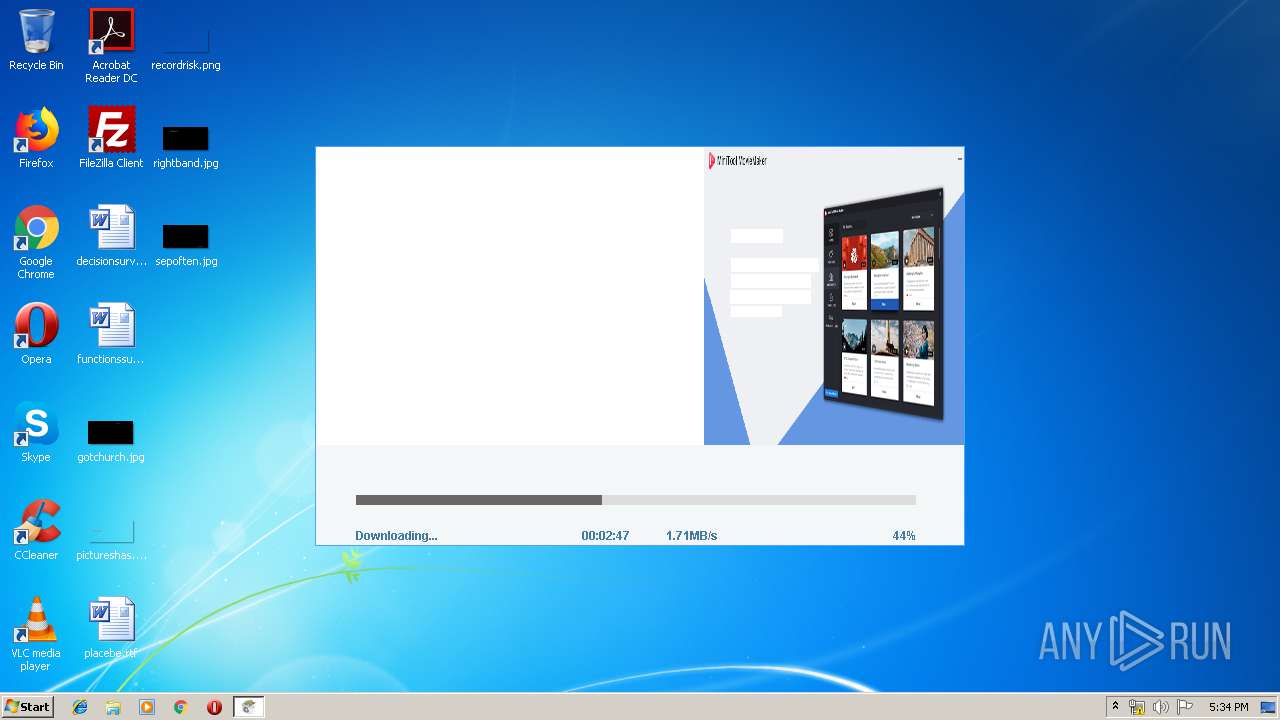The width and height of the screenshot is (1280, 720).
Task: Click the 00:02:47 remaining time text
Action: click(x=605, y=536)
